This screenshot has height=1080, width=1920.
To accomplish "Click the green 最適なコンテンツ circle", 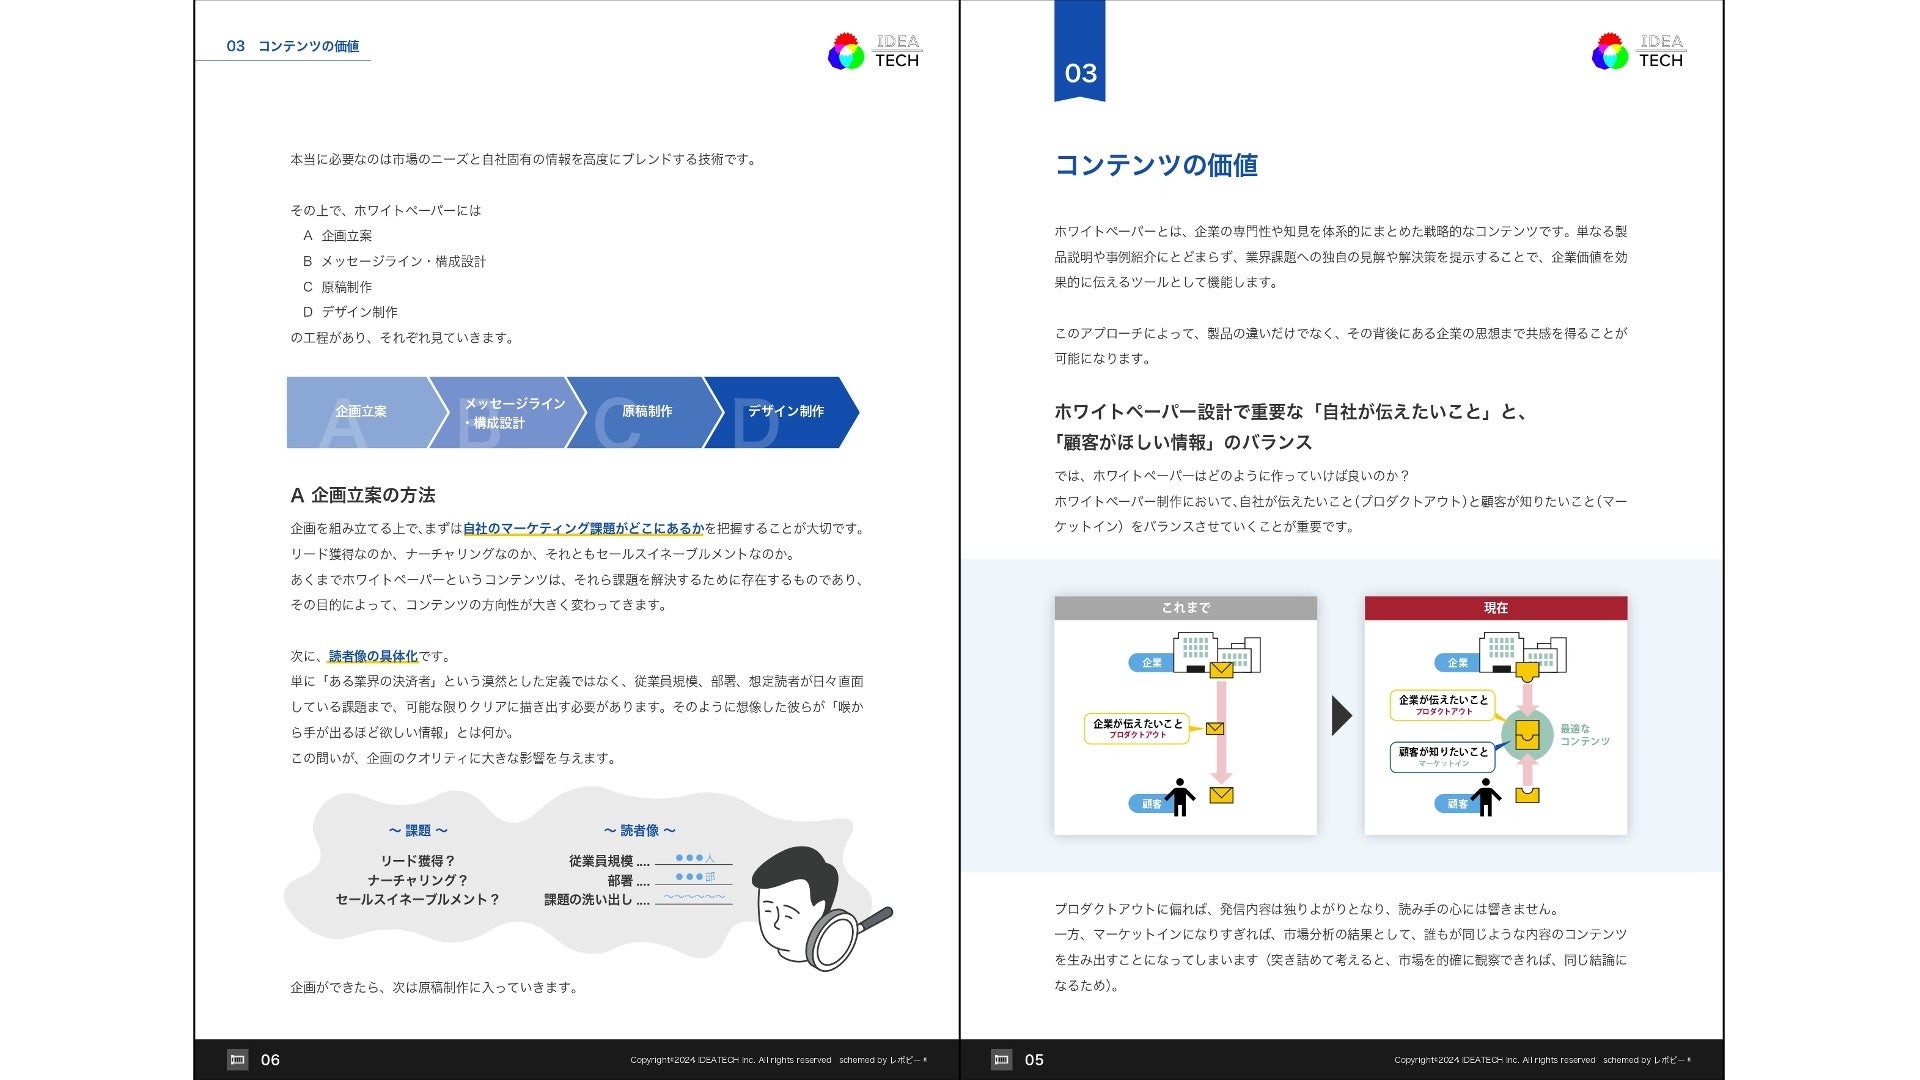I will [1527, 735].
